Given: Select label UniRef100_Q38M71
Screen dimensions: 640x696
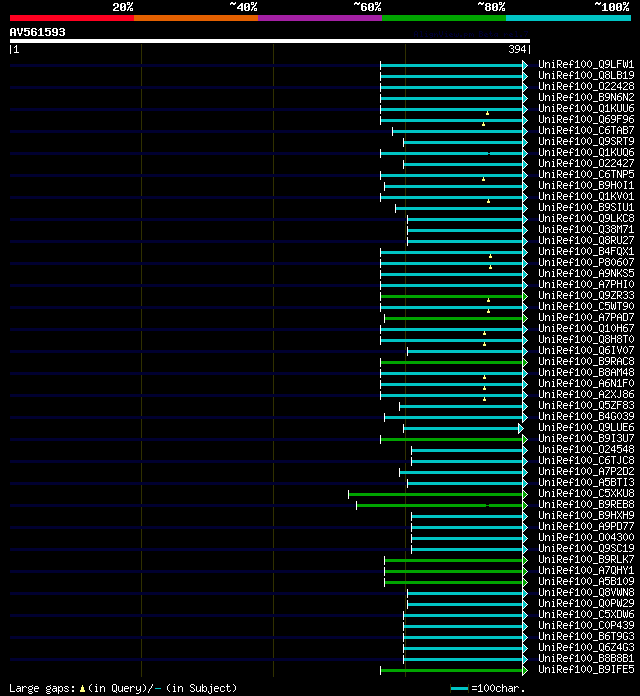Looking at the screenshot, I should pyautogui.click(x=586, y=229).
